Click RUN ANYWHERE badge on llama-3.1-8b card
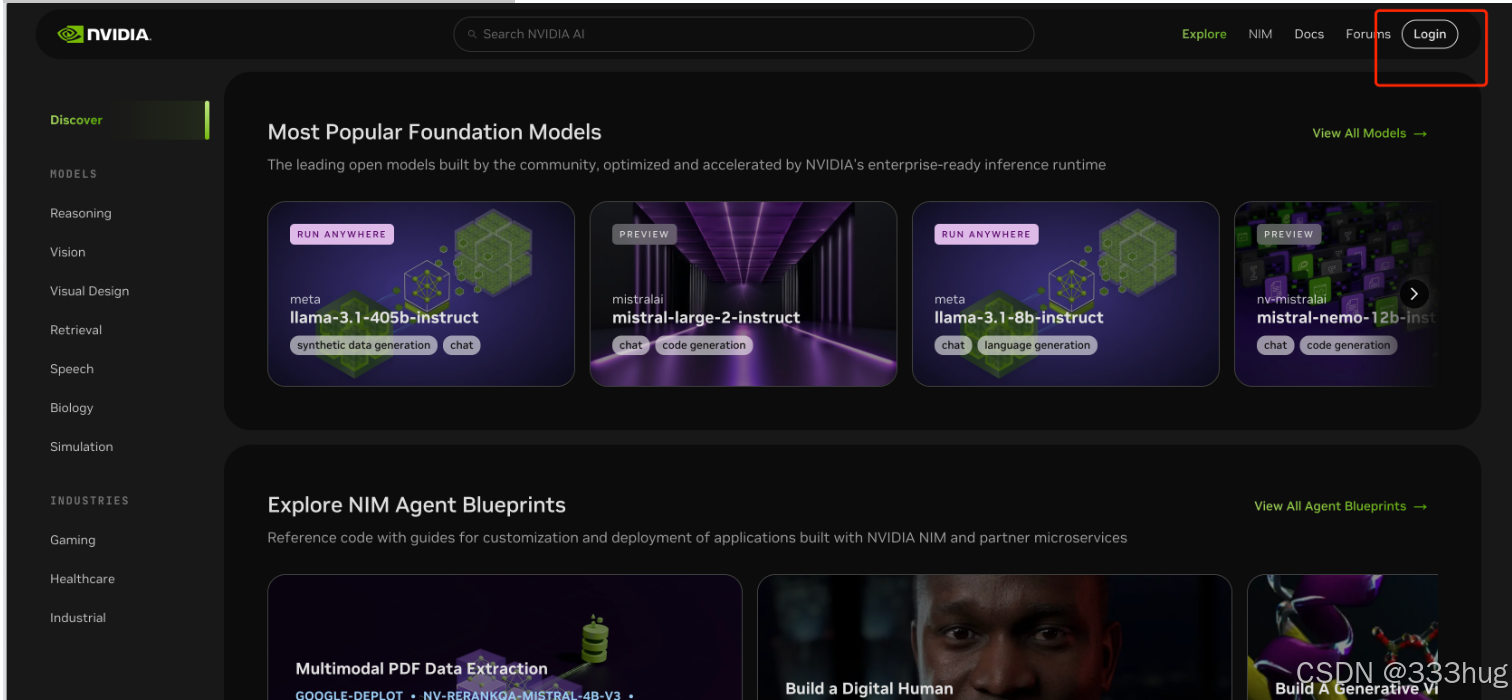Viewport: 1512px width, 700px height. (x=986, y=234)
